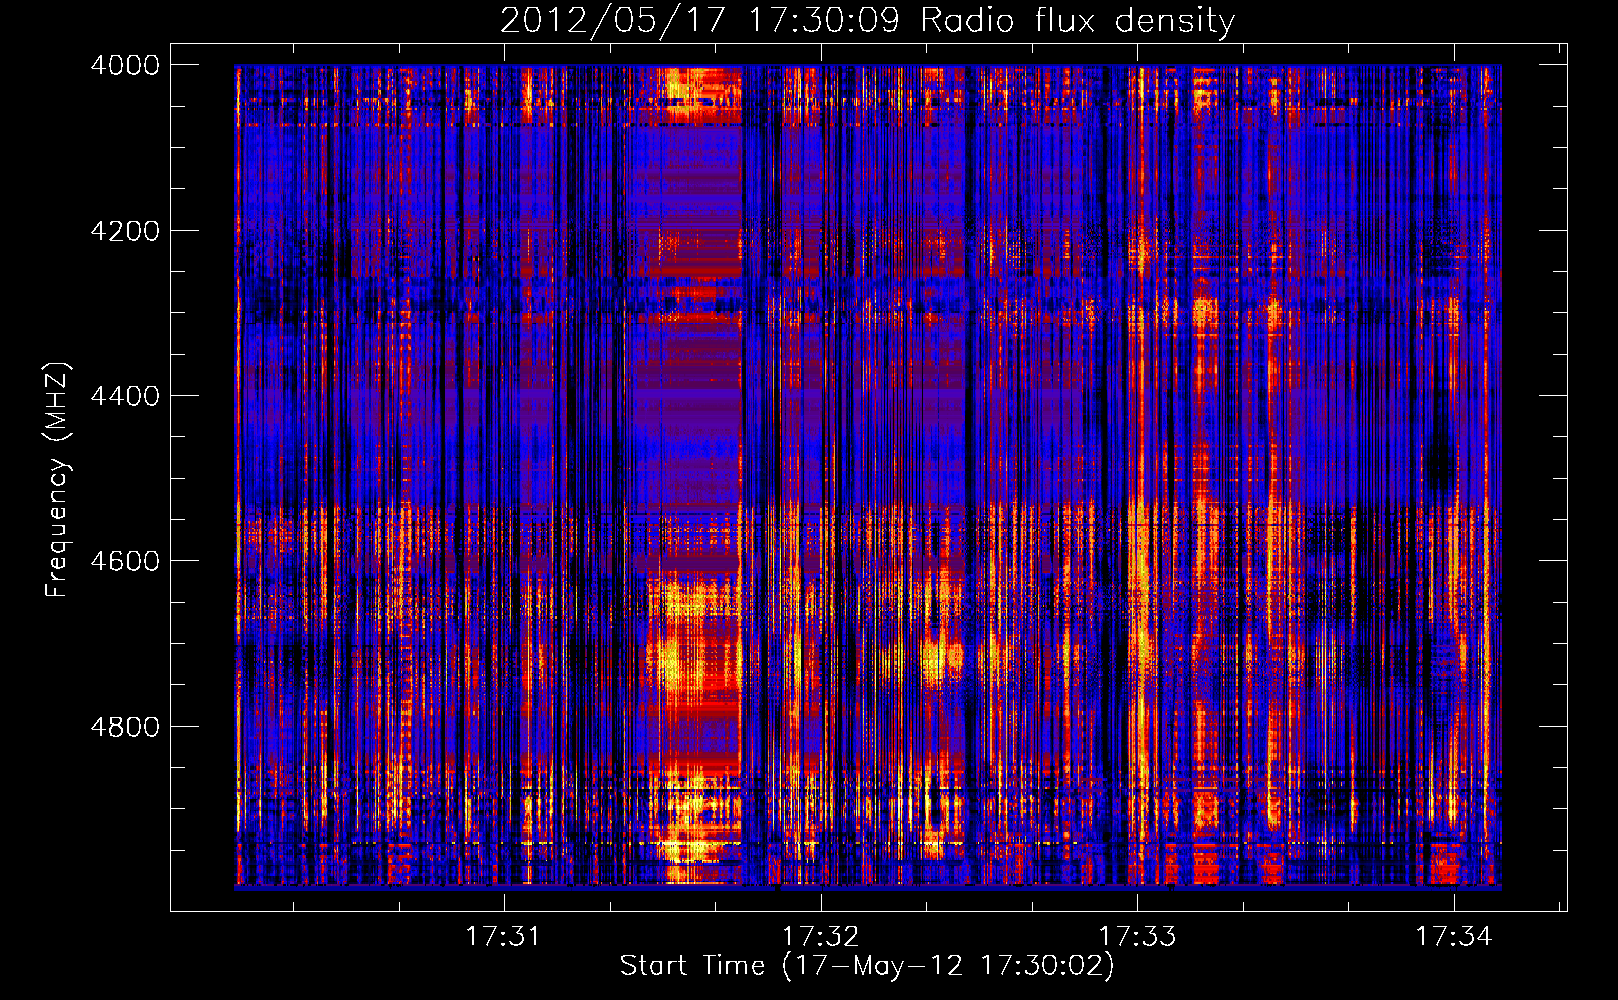Click the "Start Time (17-May-12 17:30:02)" label
Image resolution: width=1618 pixels, height=1000 pixels.
tap(866, 966)
